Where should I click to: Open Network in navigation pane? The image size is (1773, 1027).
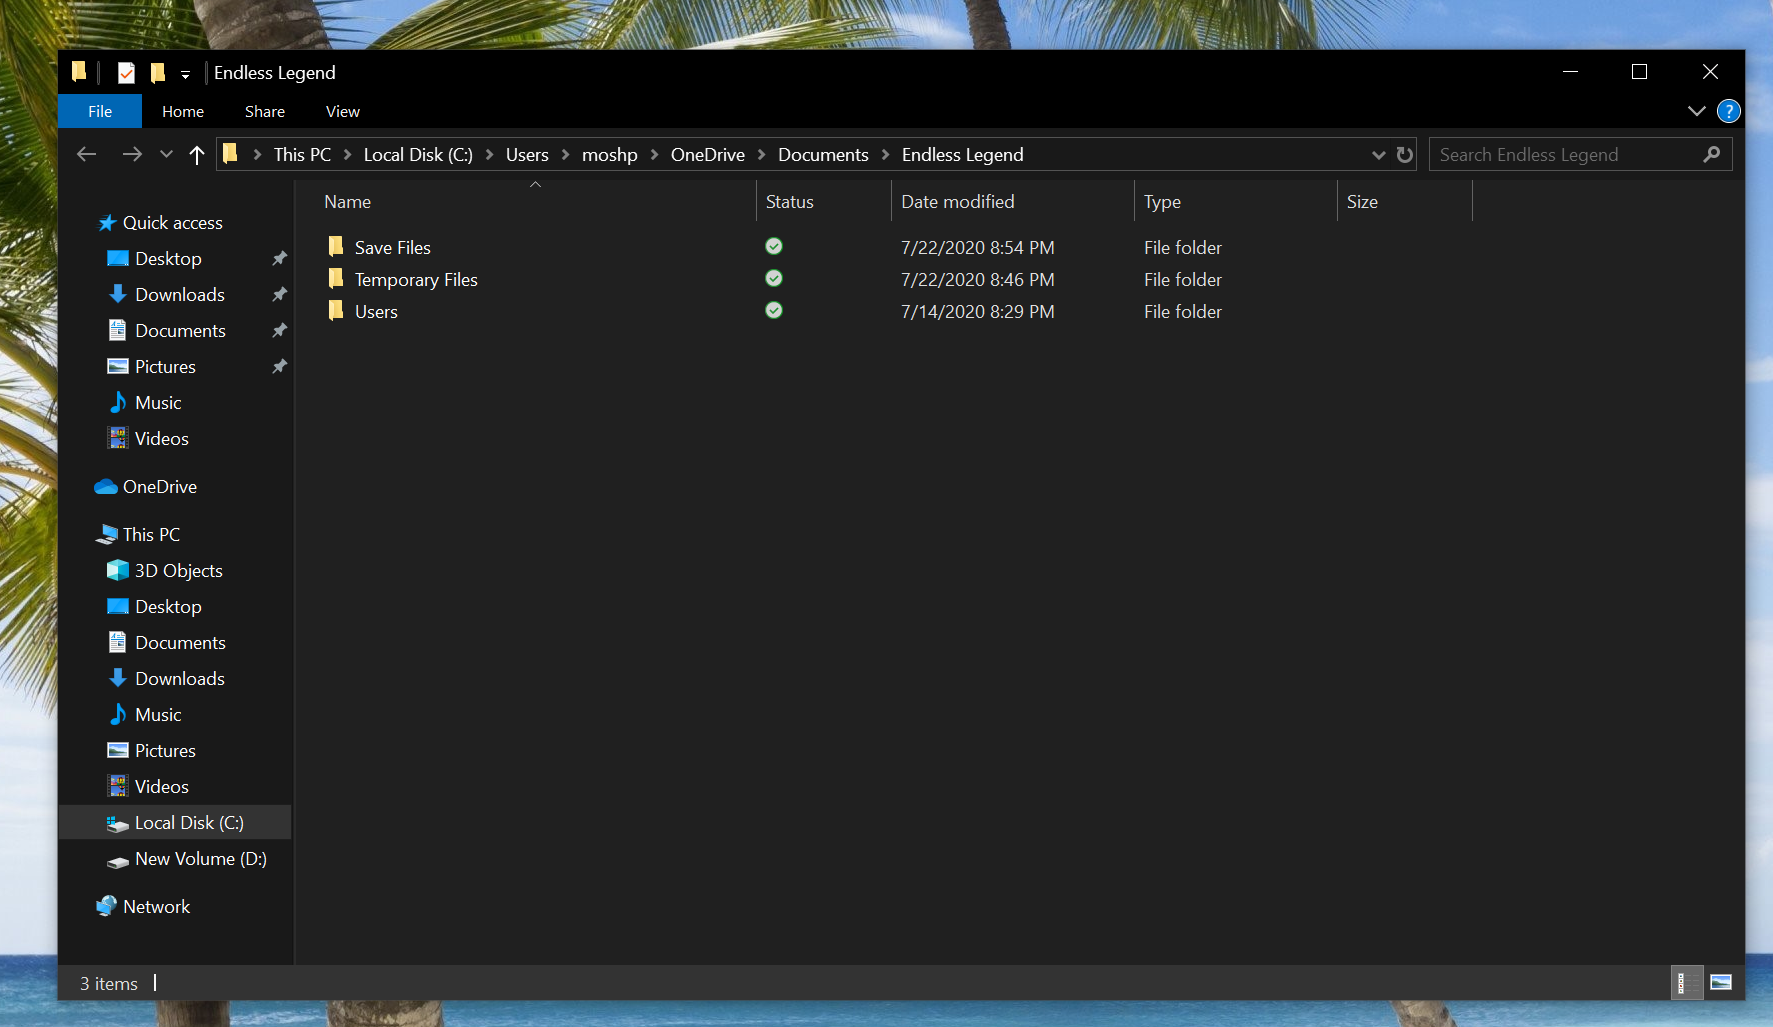(156, 906)
